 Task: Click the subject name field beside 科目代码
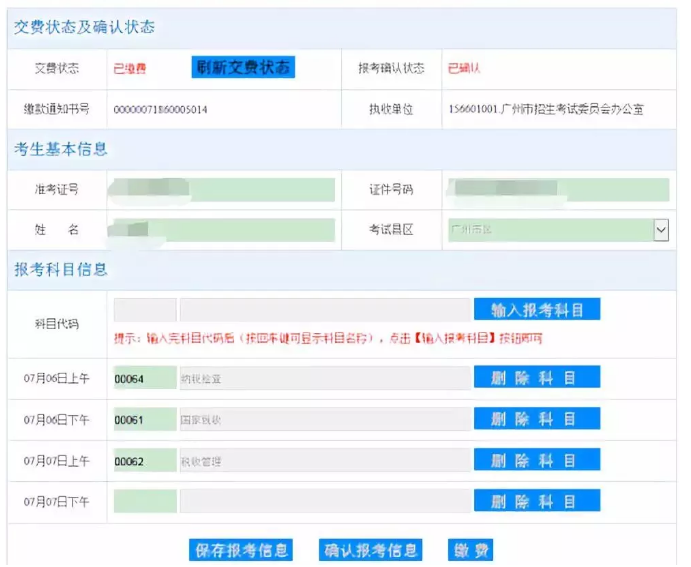325,310
